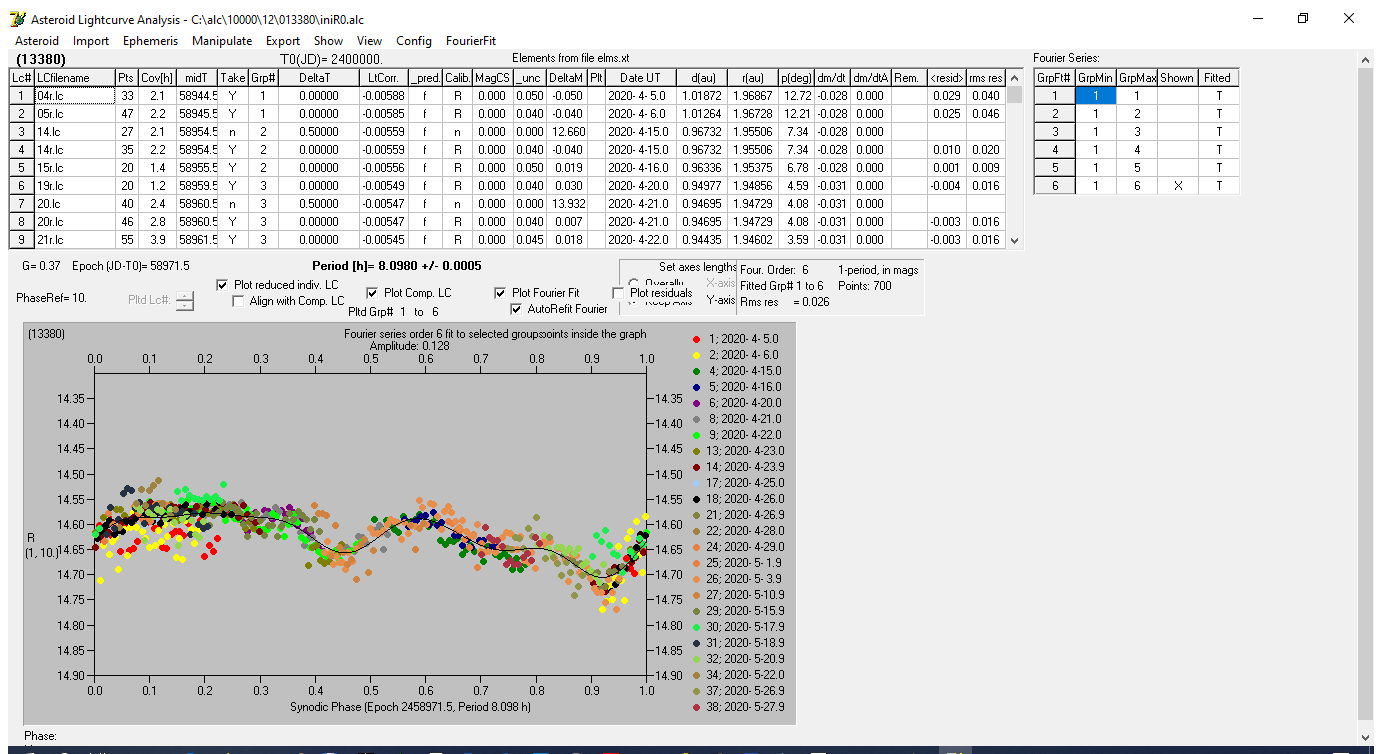Click row 7 DeltaM value 13.932
This screenshot has height=754, width=1382.
coord(566,204)
